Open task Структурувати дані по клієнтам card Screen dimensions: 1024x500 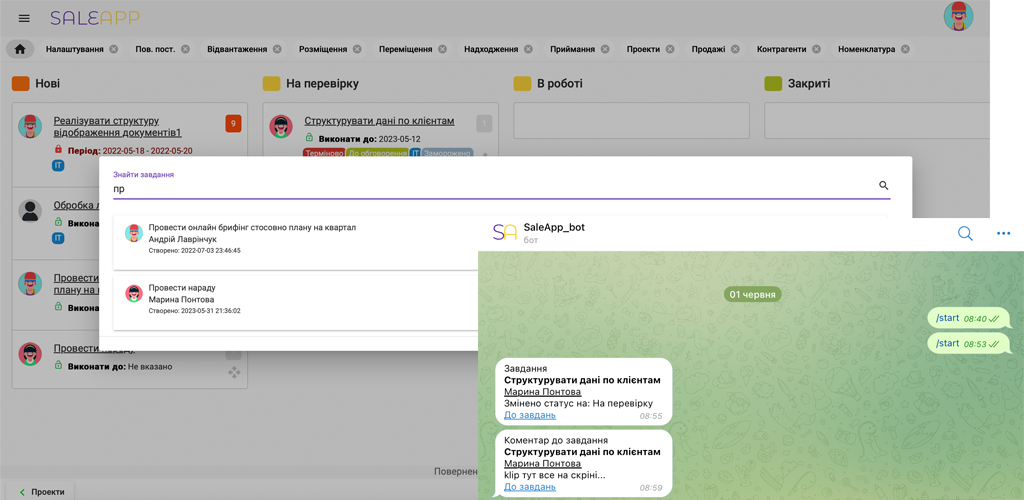[379, 121]
